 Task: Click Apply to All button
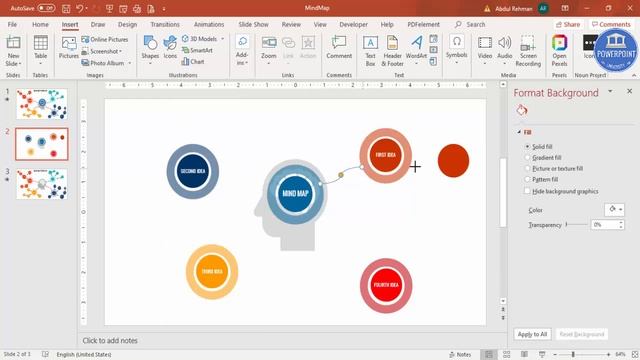[532, 334]
